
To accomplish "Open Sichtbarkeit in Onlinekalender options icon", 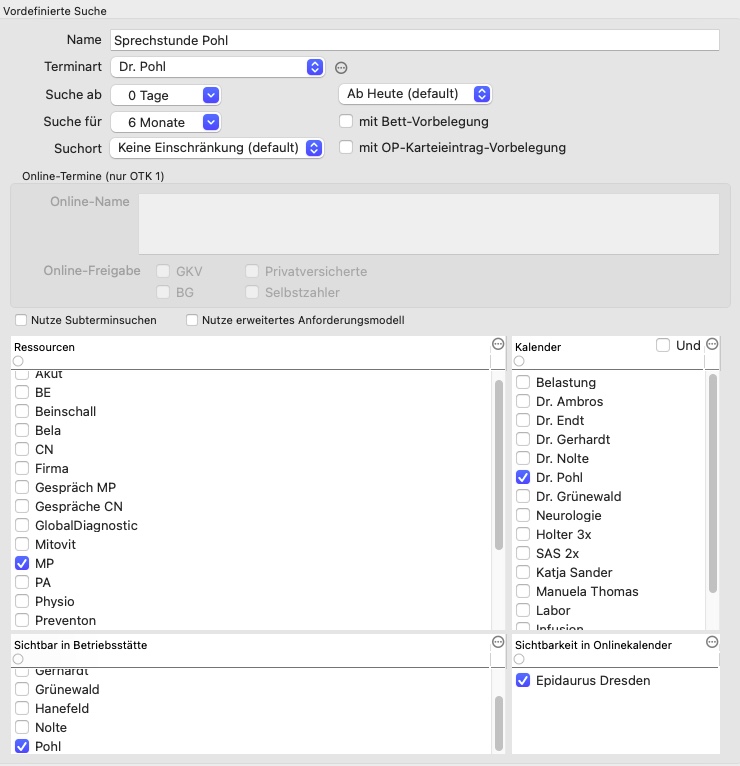I will tap(712, 642).
